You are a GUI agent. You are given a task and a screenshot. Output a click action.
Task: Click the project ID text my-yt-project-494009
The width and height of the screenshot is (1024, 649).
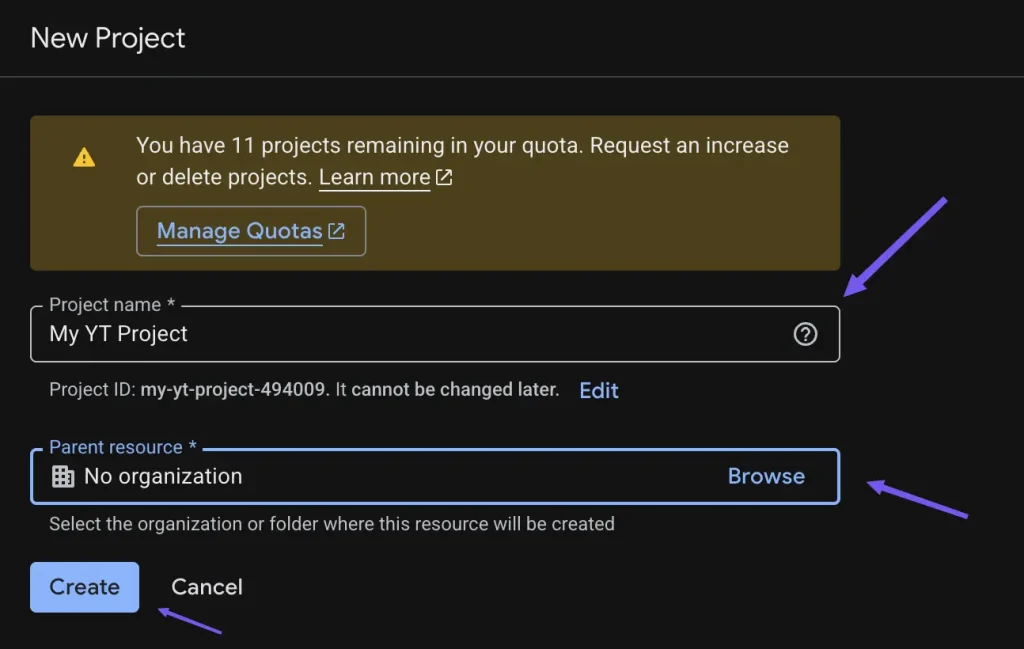pyautogui.click(x=233, y=390)
